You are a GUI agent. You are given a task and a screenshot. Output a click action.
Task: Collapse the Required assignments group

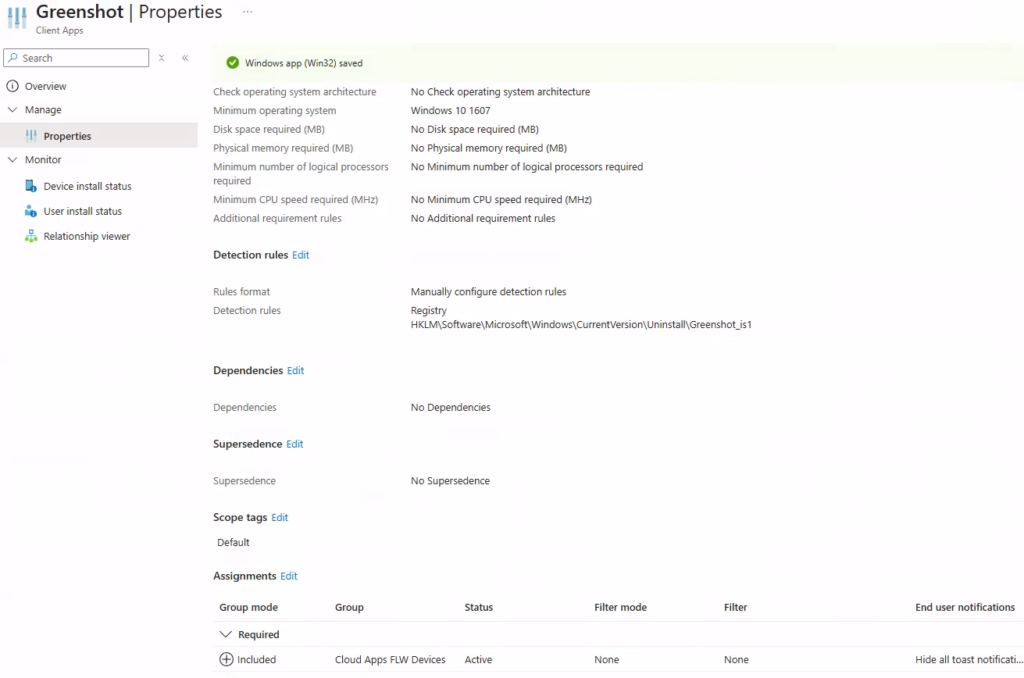pyautogui.click(x=226, y=635)
